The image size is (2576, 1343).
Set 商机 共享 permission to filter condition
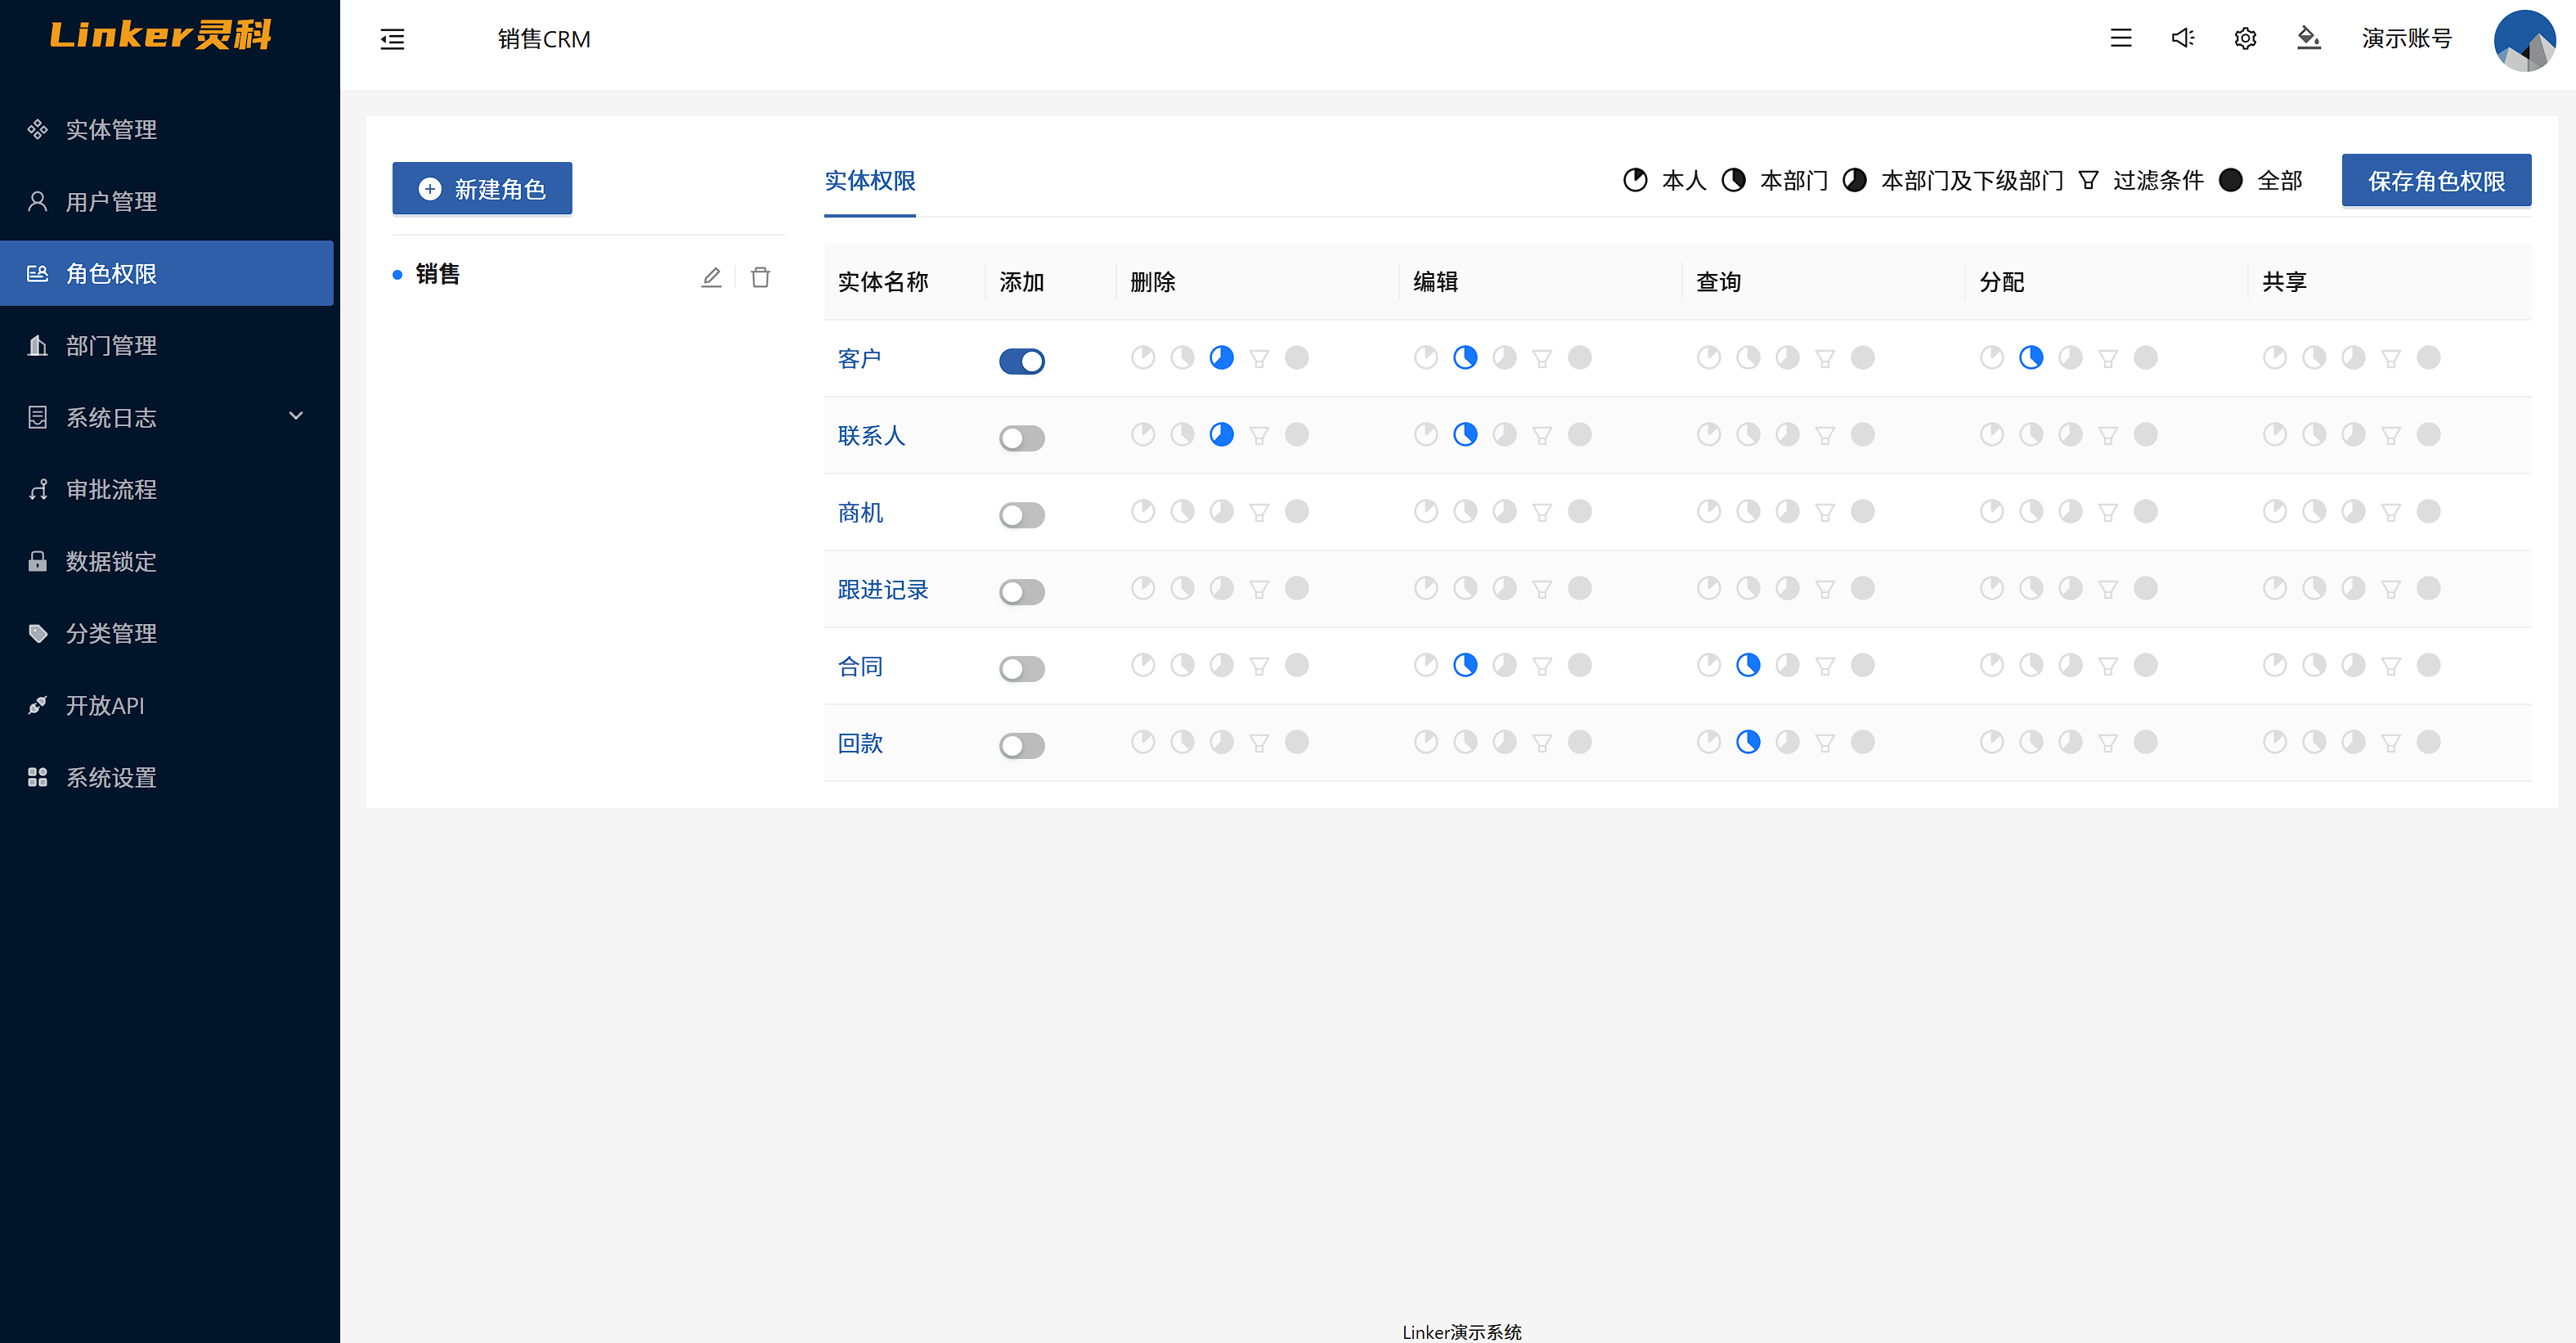point(2391,512)
